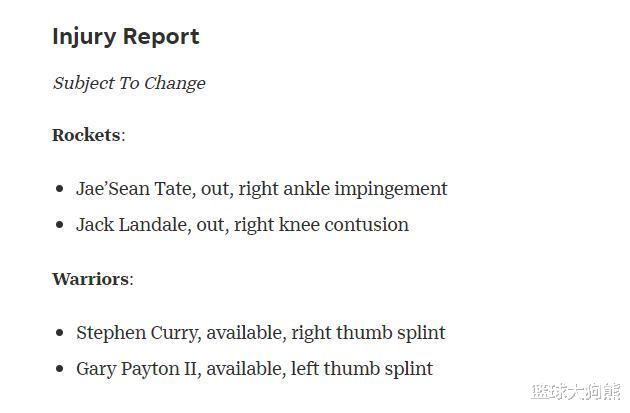Screen dimensions: 630x413
Task: Select the Subject To Change italic note
Action: [129, 84]
